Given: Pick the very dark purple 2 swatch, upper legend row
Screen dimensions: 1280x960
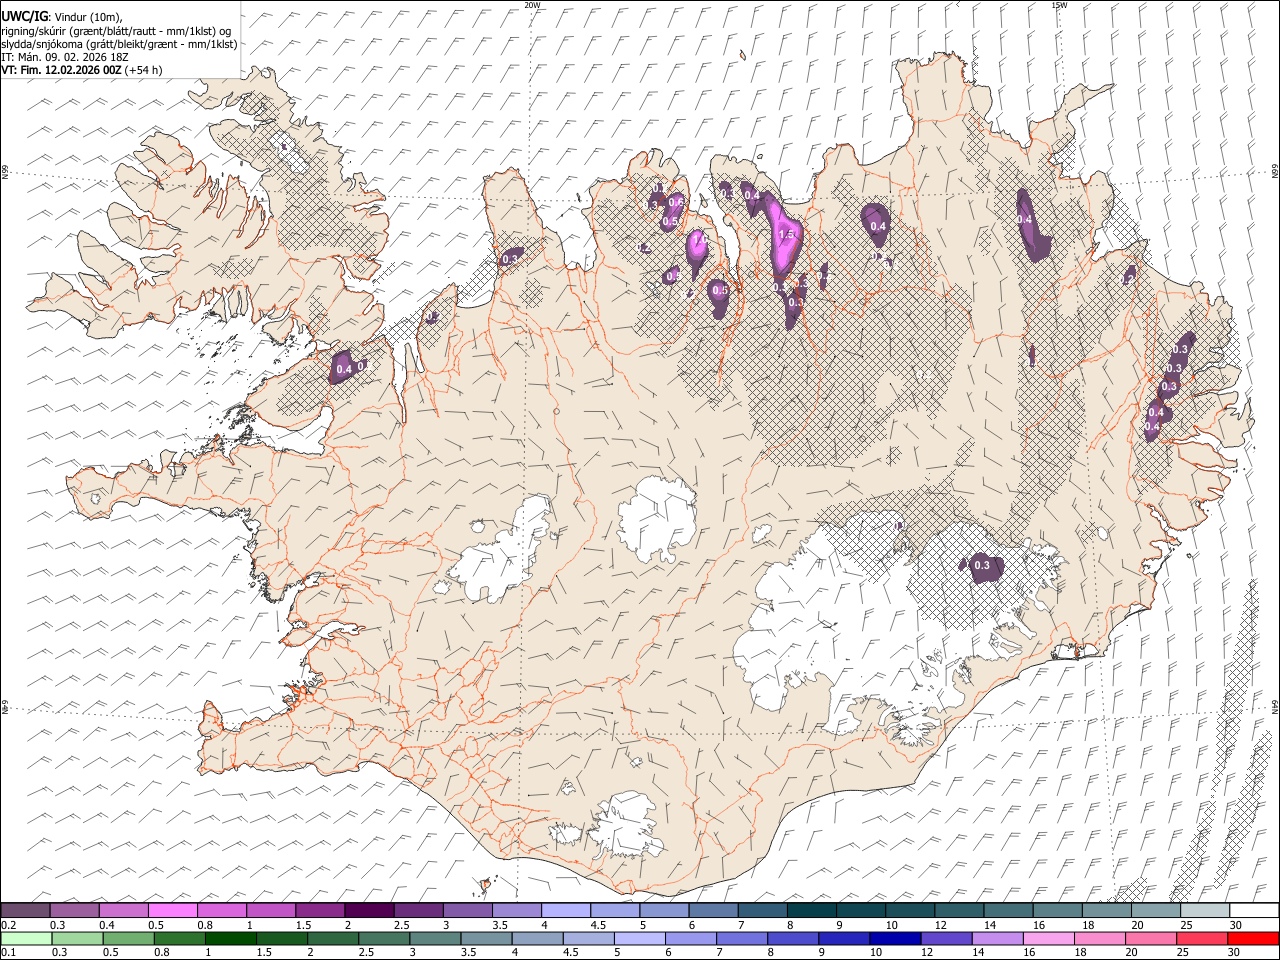Looking at the screenshot, I should tap(369, 911).
